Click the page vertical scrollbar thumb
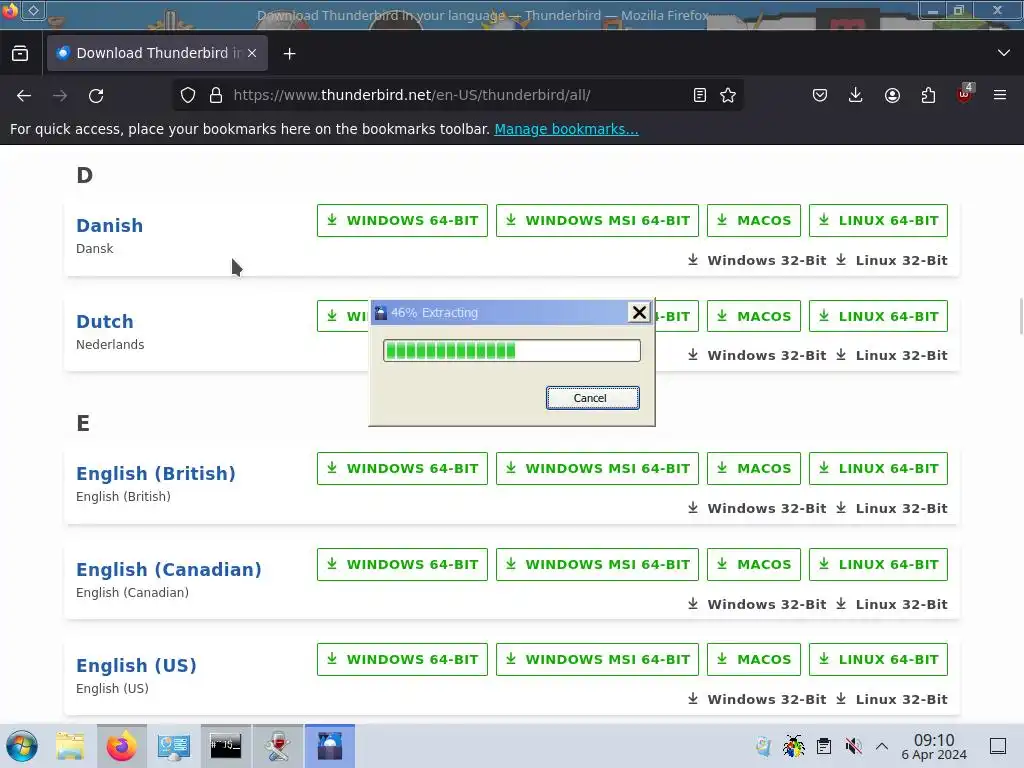Viewport: 1024px width, 768px height. pos(1020,316)
